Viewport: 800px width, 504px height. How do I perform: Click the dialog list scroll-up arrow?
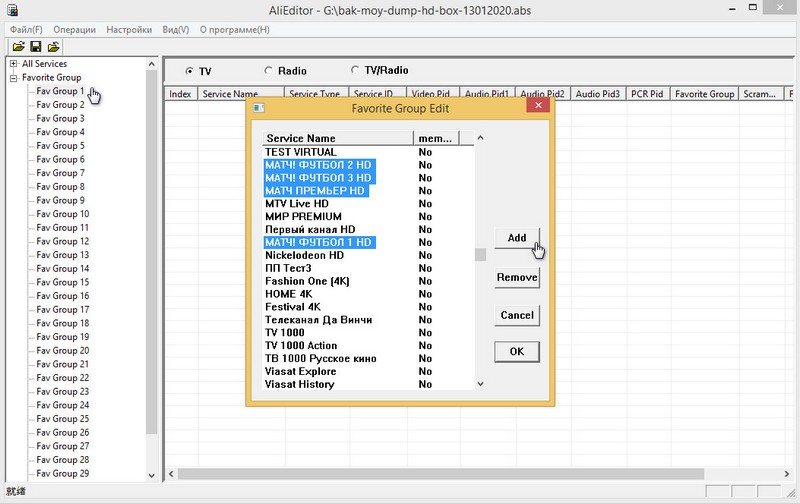click(480, 138)
